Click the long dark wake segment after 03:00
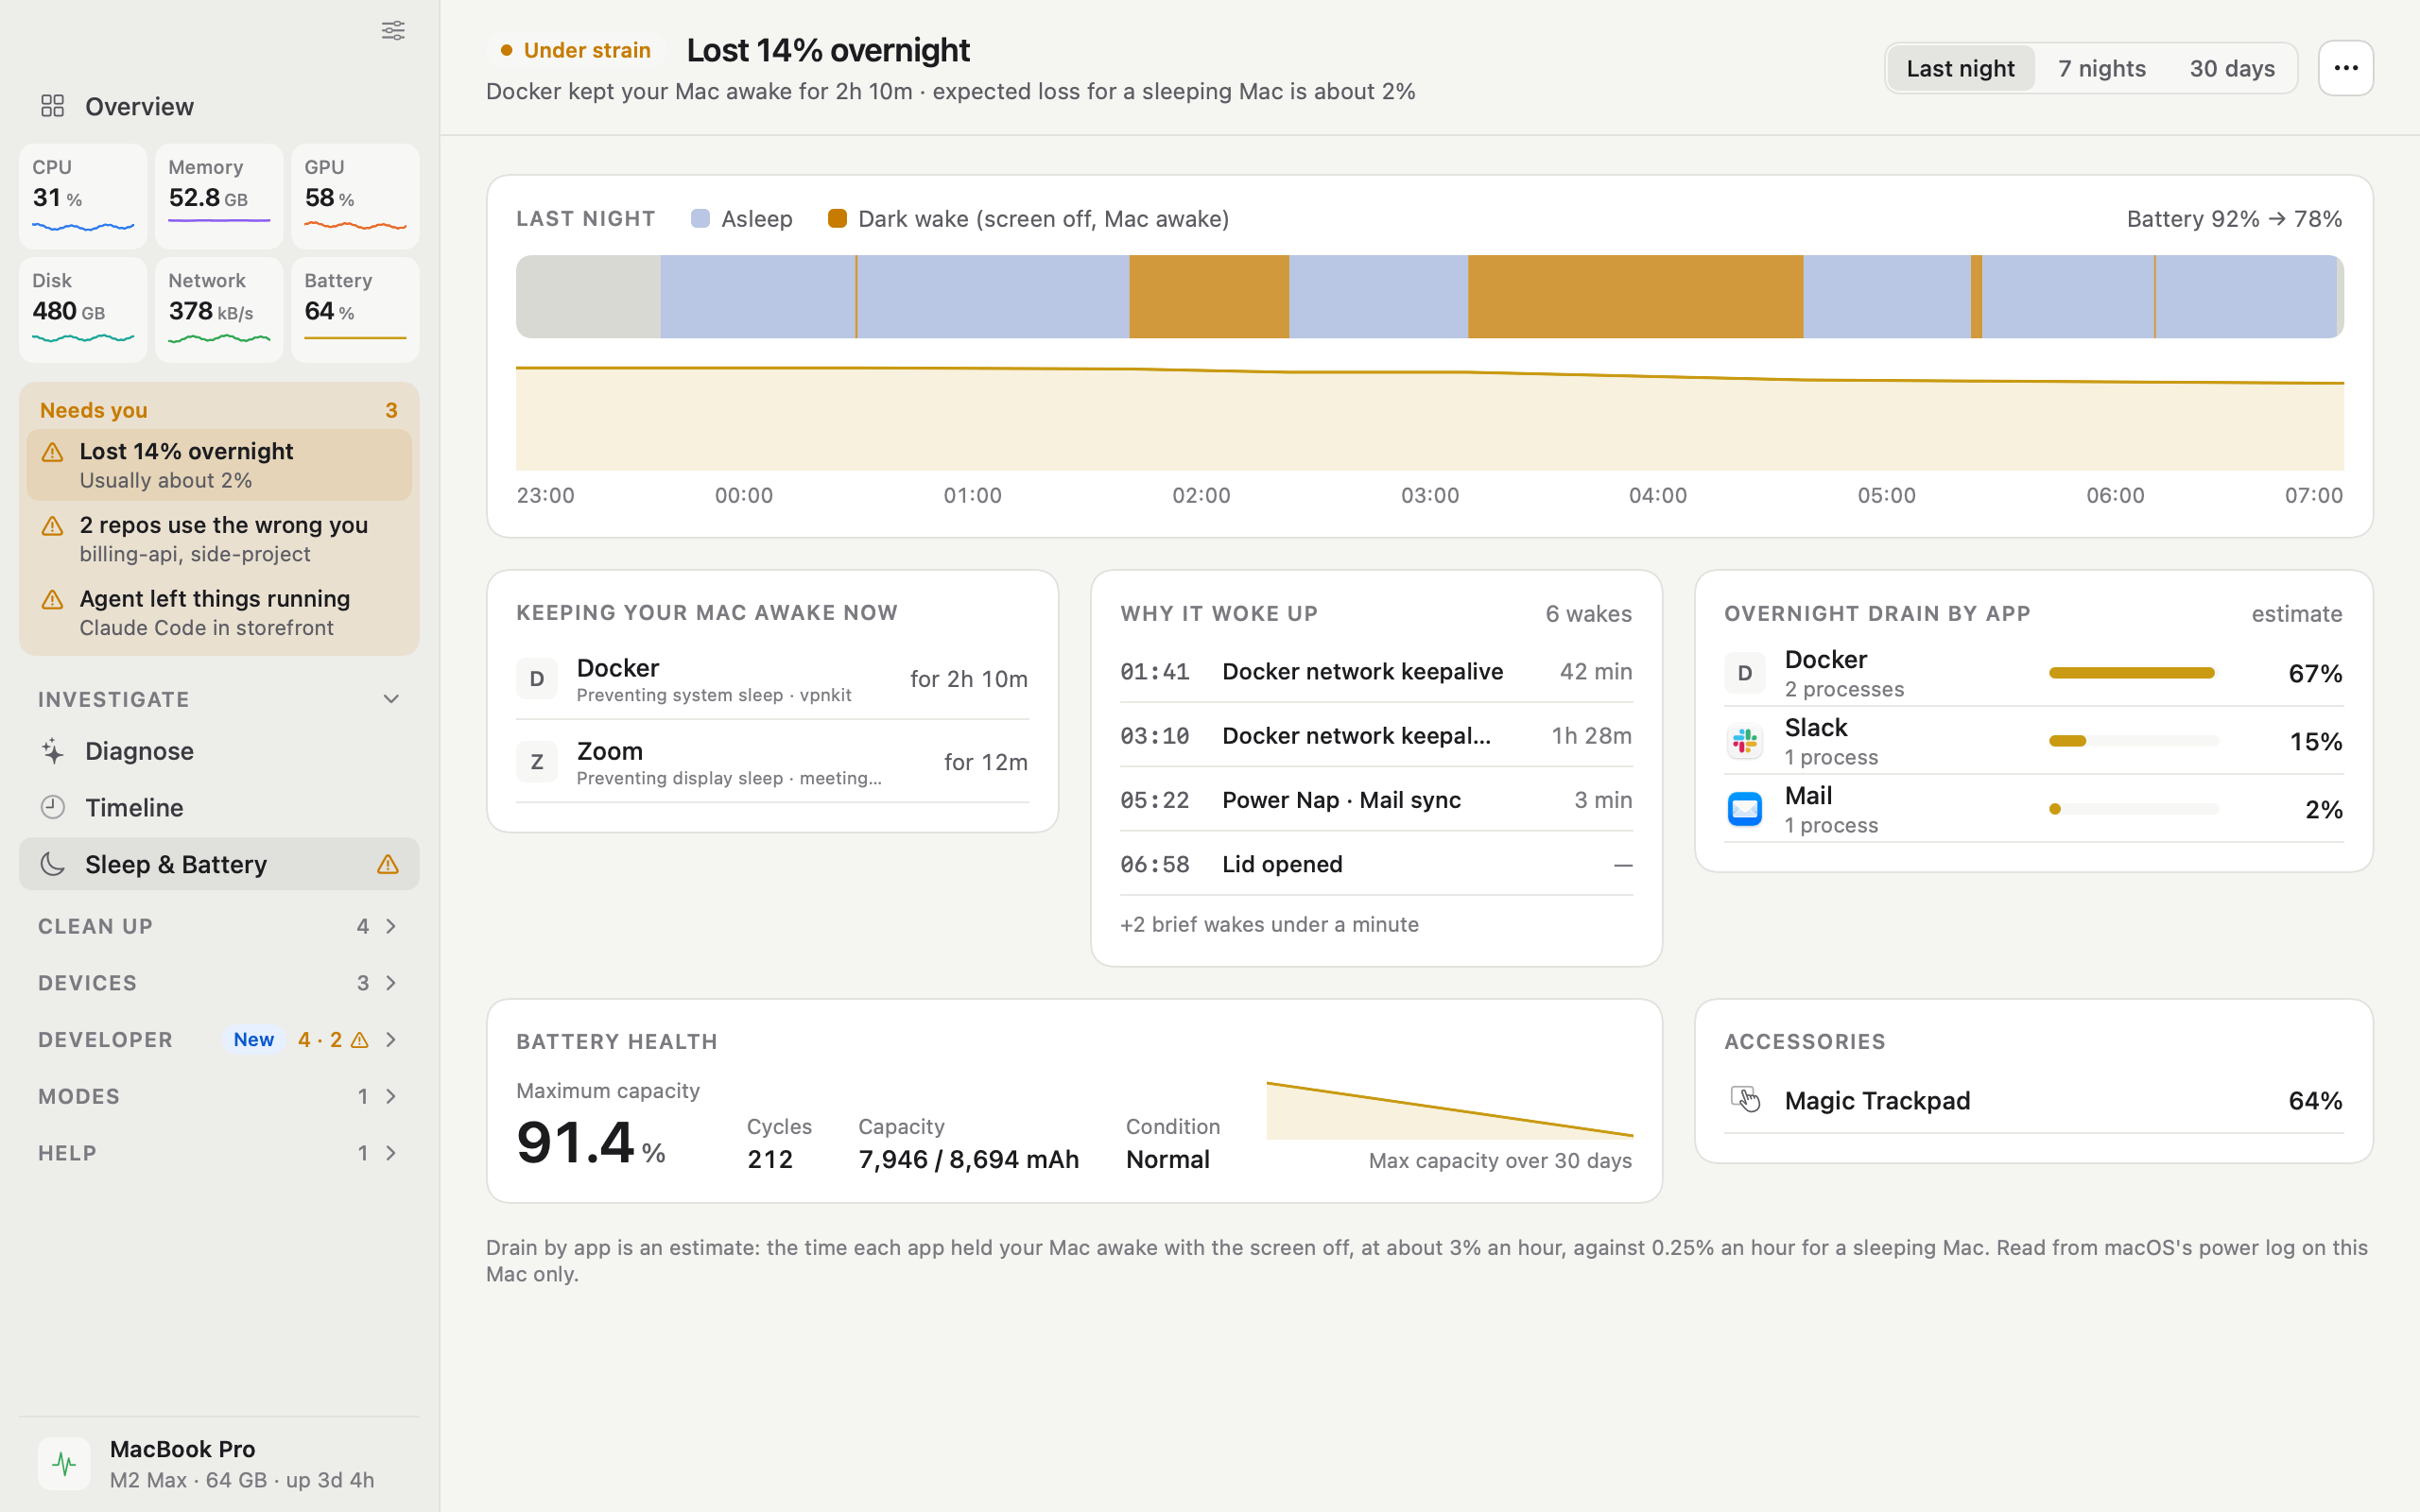 [1635, 296]
